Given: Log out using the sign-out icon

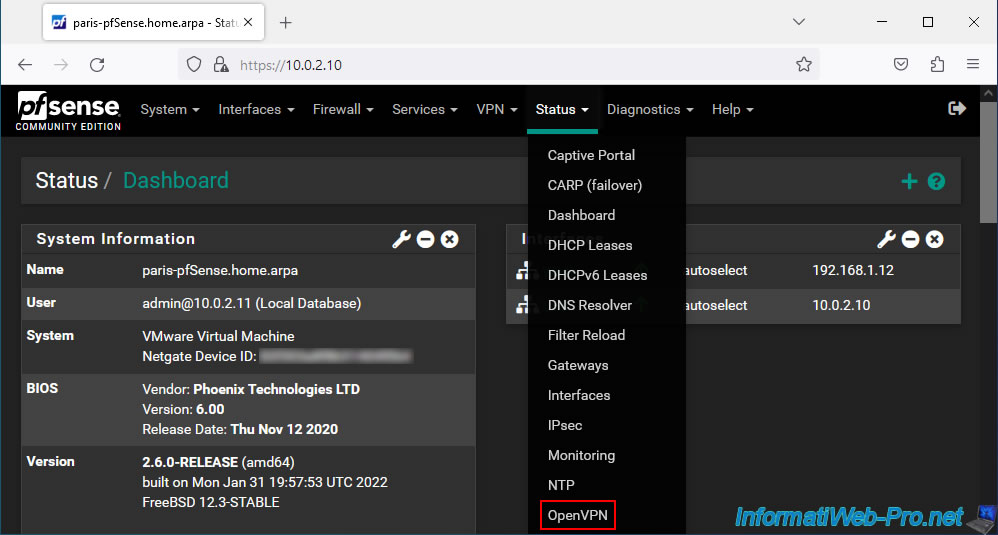Looking at the screenshot, I should [957, 109].
